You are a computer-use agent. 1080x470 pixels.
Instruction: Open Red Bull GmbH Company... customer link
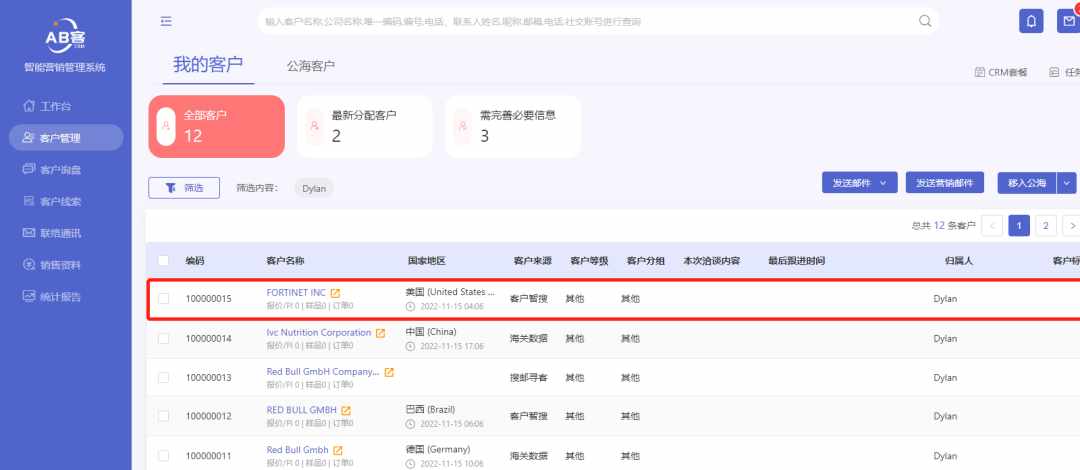[323, 371]
